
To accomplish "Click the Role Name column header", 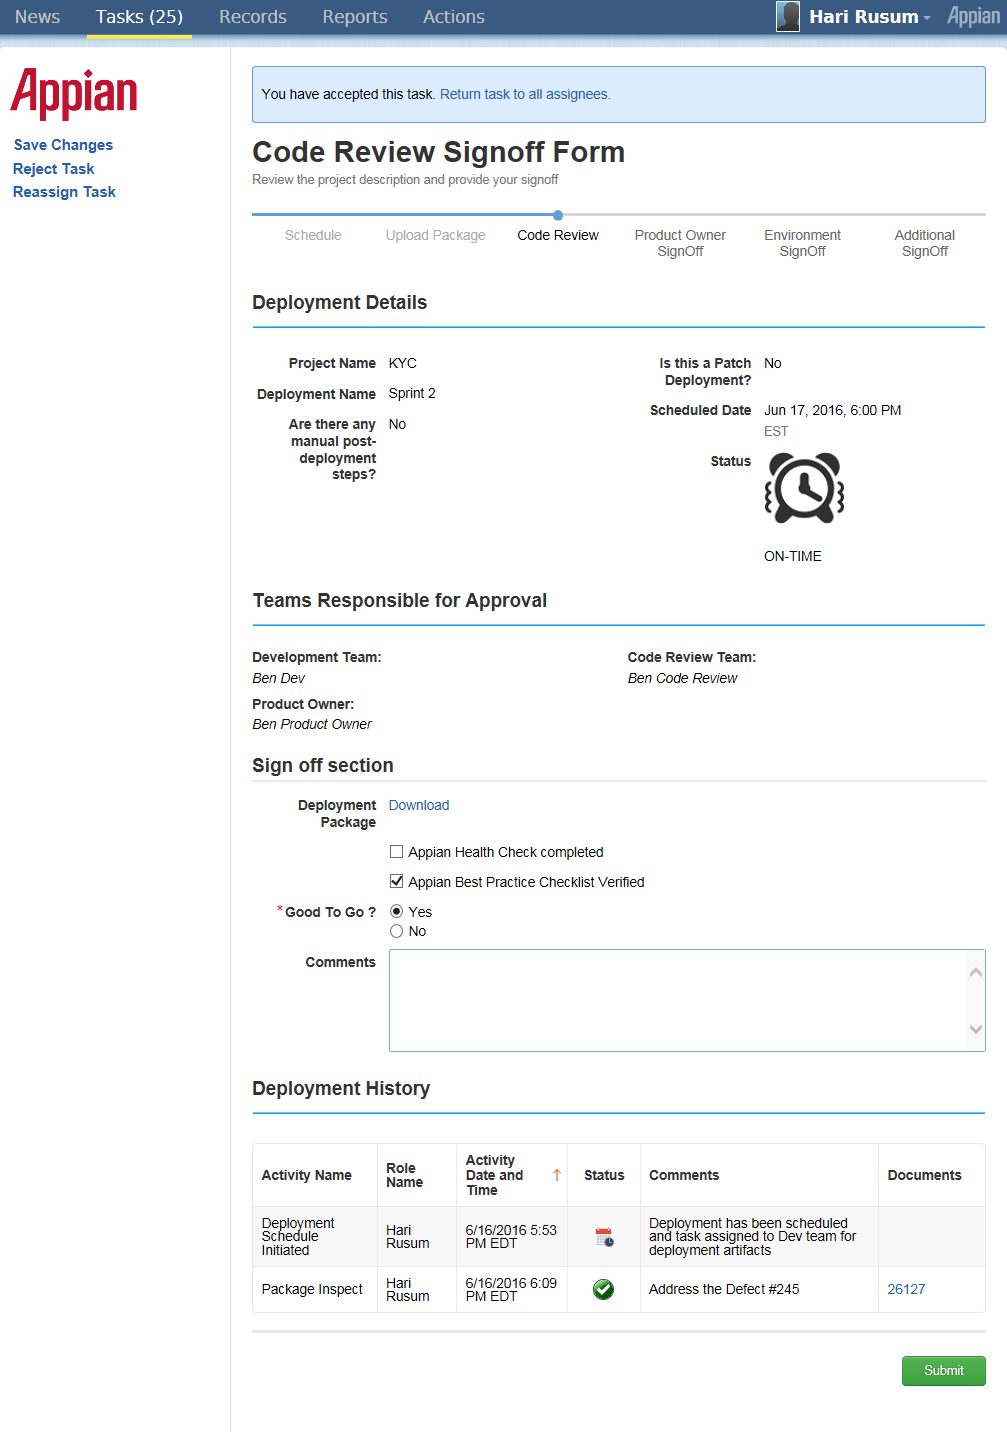I will click(x=405, y=1175).
